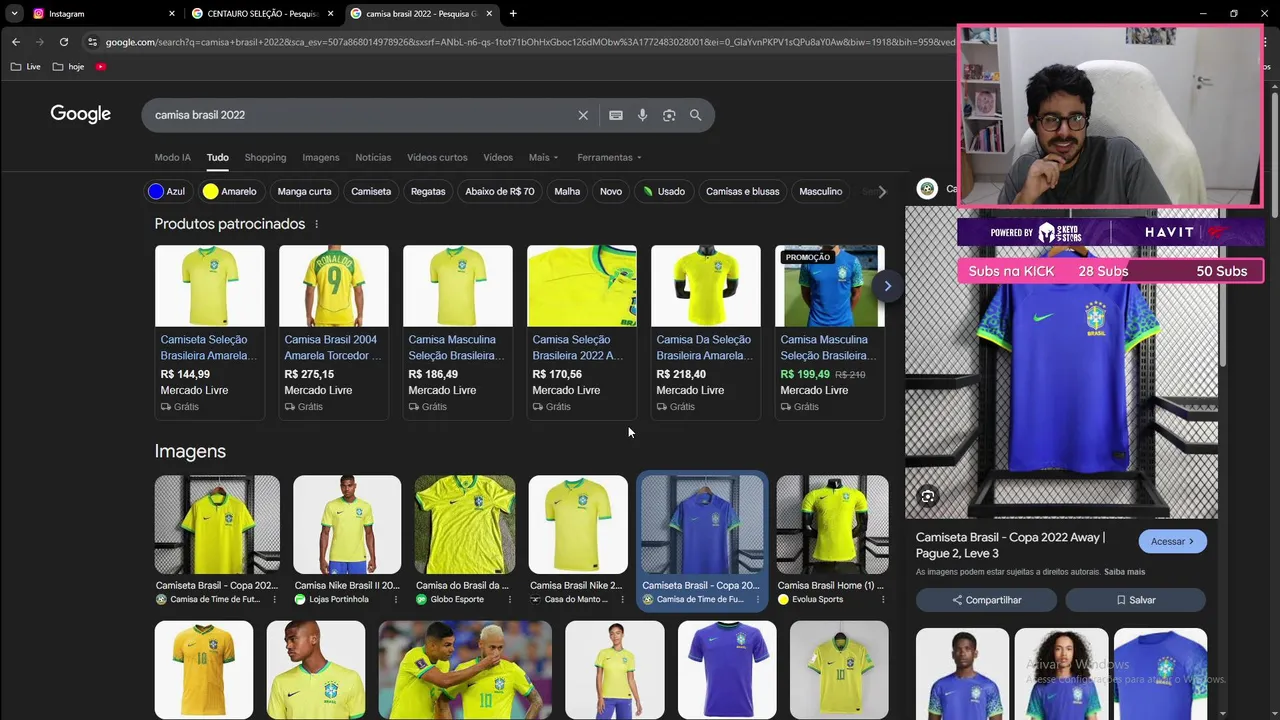
Task: Open options menu for Evolua Sports image
Action: pos(882,600)
